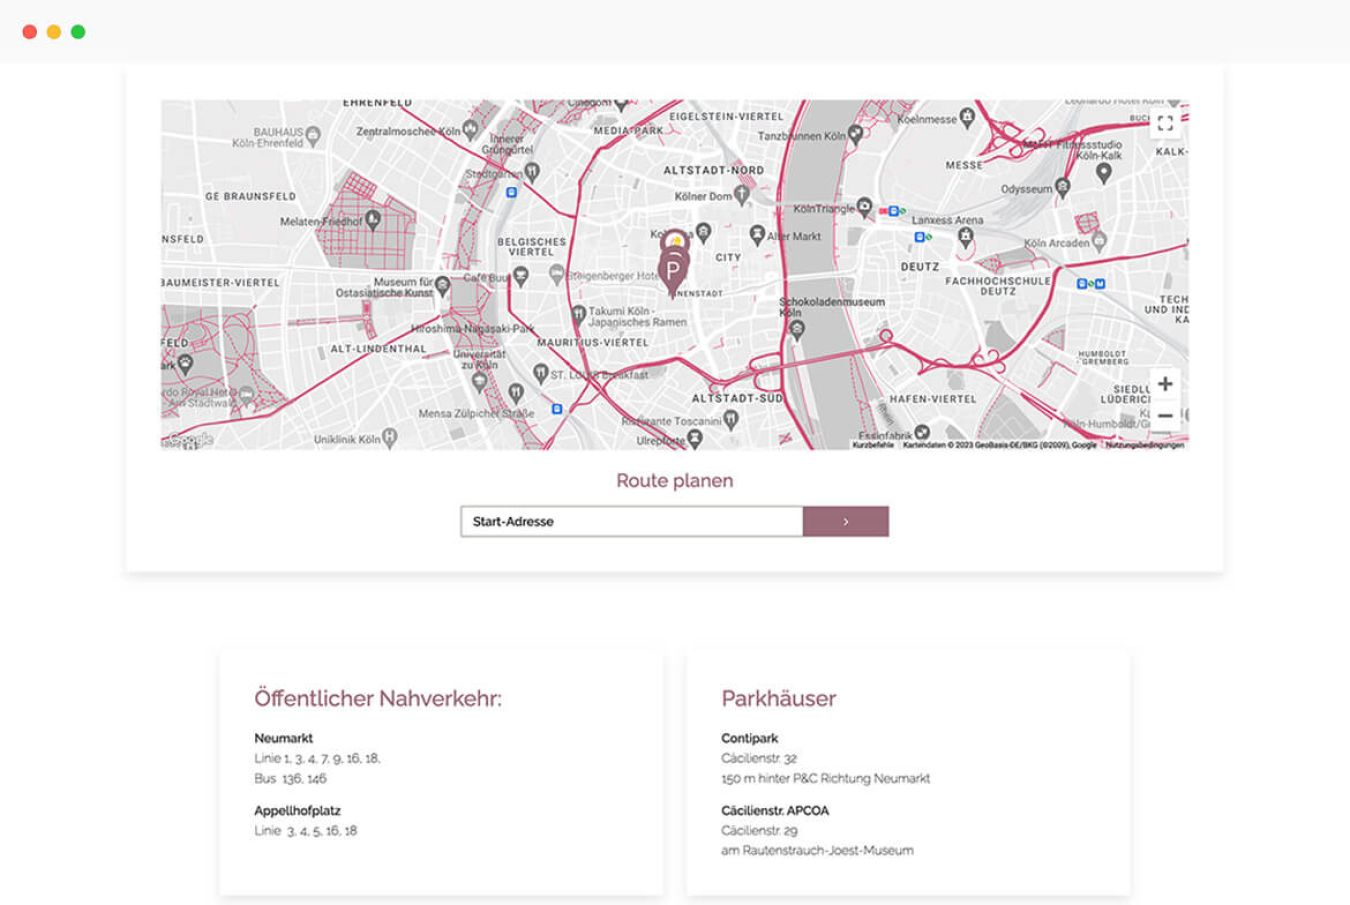Click the parking P marker pin
Image resolution: width=1350 pixels, height=905 pixels.
pyautogui.click(x=673, y=272)
